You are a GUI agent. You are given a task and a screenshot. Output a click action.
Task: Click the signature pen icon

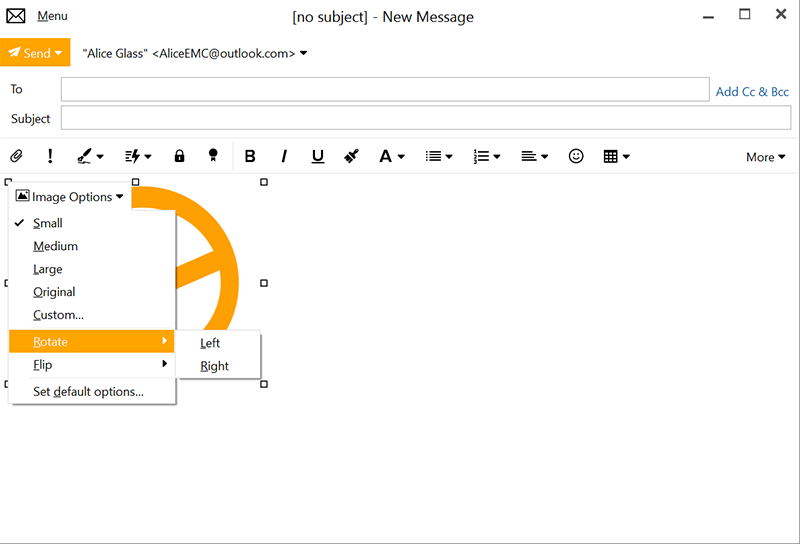(84, 156)
